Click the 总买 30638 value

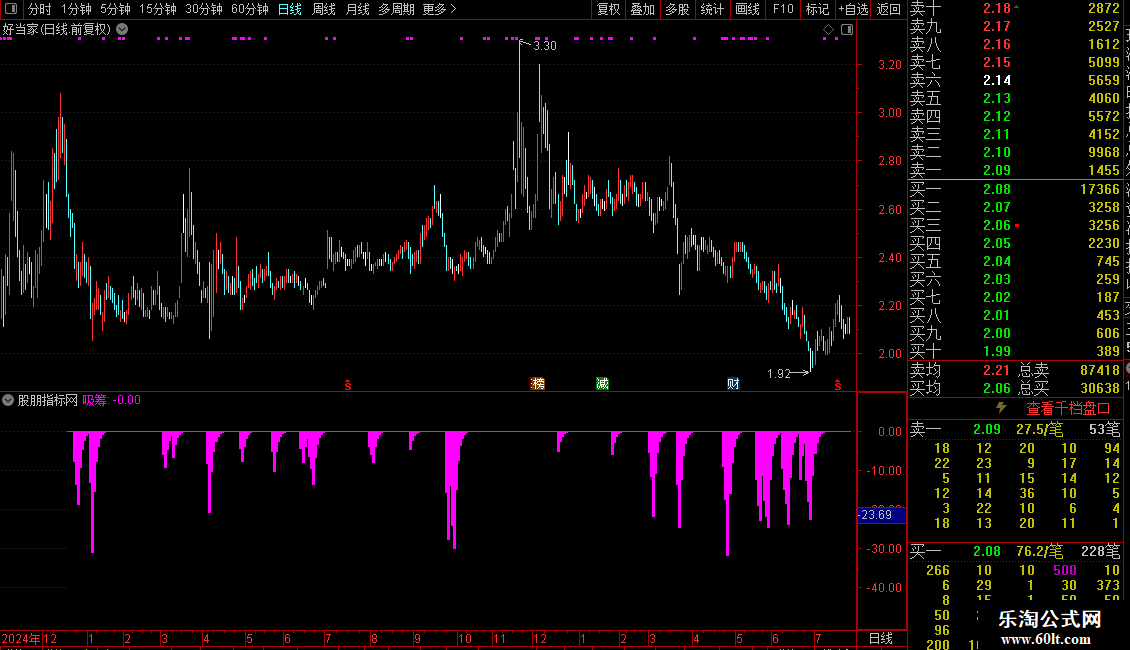[x=1100, y=388]
